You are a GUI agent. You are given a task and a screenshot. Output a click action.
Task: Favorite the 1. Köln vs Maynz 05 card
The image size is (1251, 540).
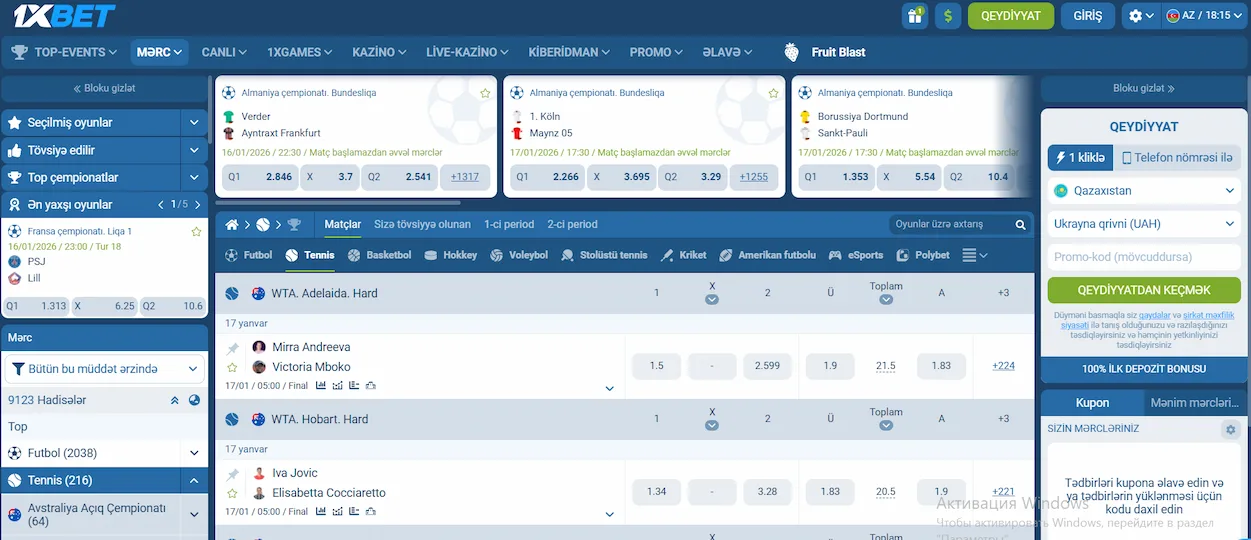[773, 93]
